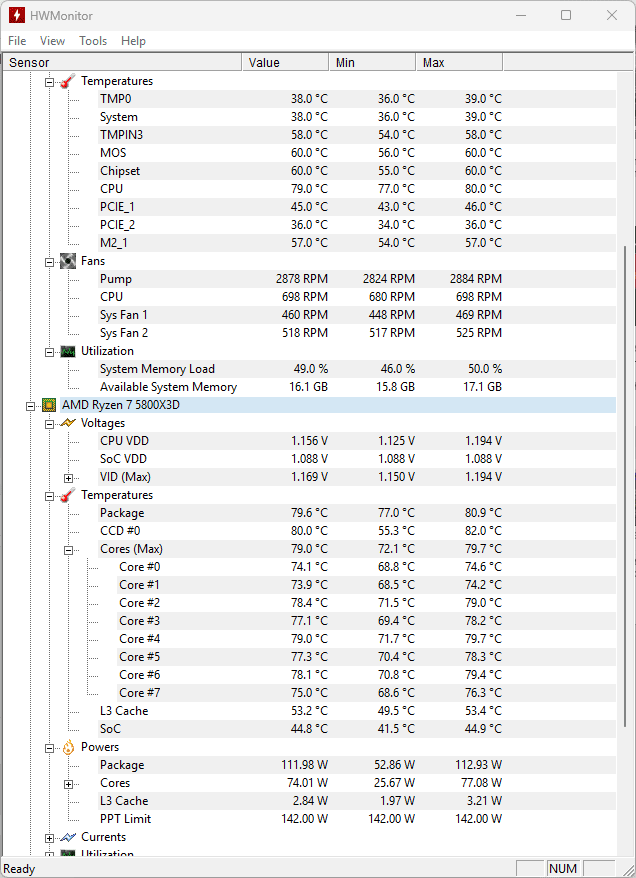Open the View menu

(x=52, y=41)
